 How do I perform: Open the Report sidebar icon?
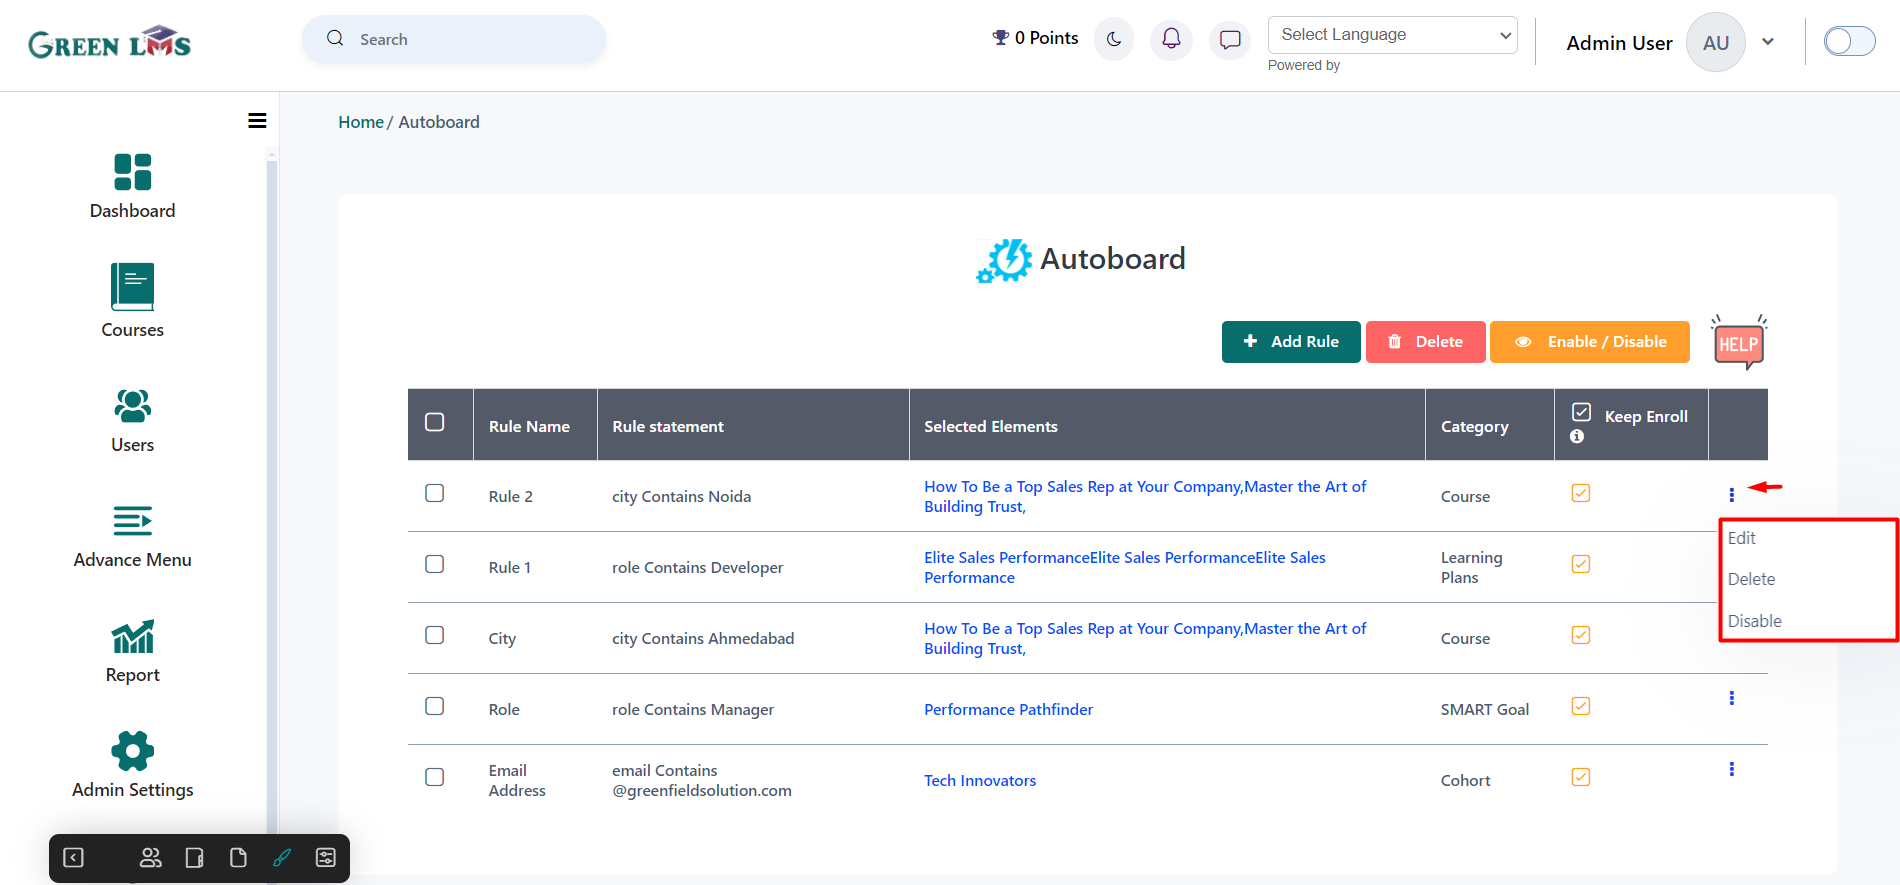132,636
